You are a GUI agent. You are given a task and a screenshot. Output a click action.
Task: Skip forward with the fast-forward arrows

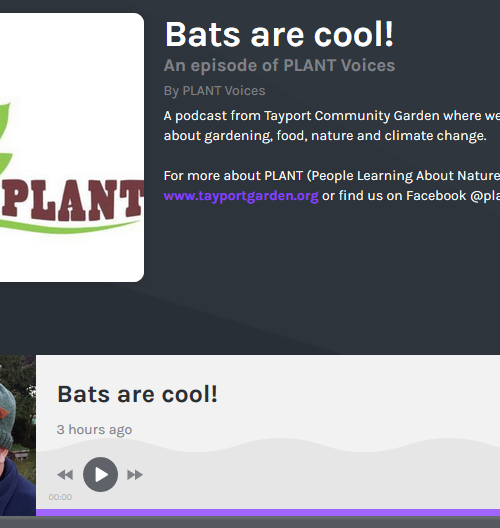(x=135, y=475)
